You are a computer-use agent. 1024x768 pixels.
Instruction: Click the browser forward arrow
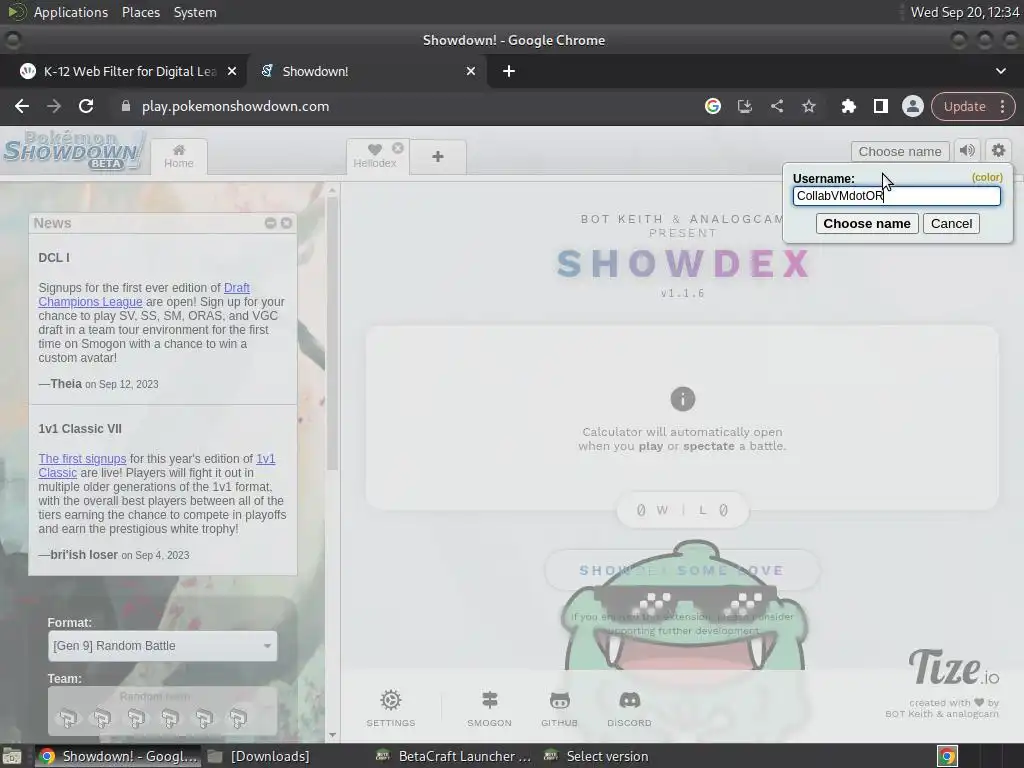54,106
